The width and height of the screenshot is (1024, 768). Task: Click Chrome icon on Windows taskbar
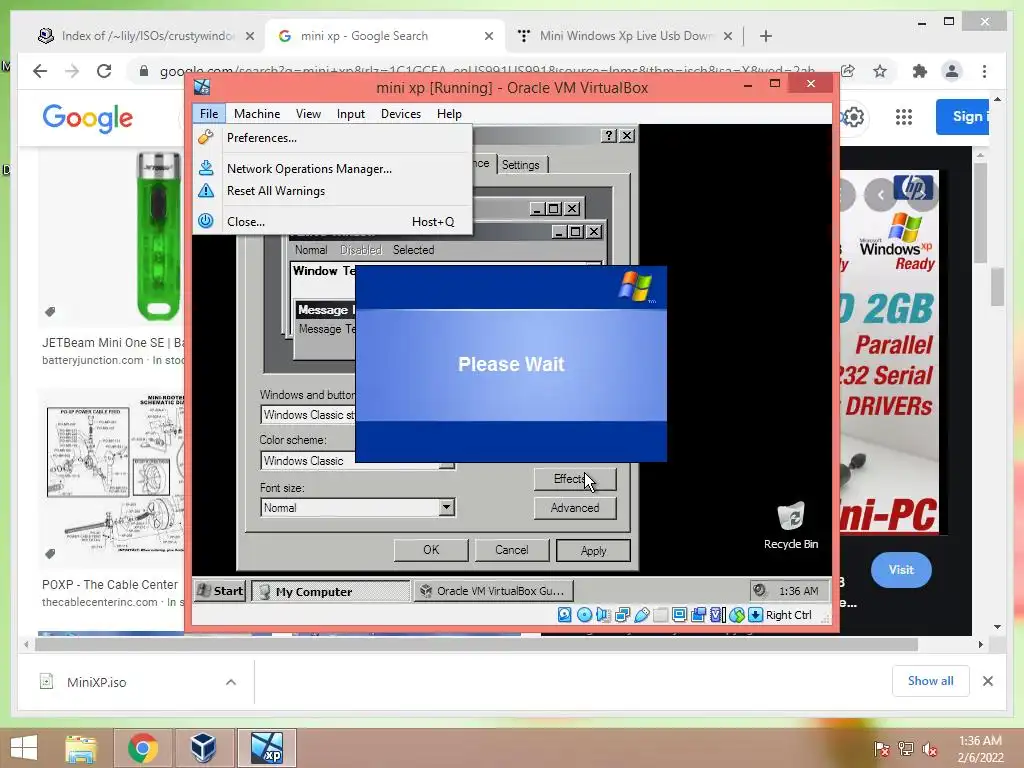click(x=142, y=748)
